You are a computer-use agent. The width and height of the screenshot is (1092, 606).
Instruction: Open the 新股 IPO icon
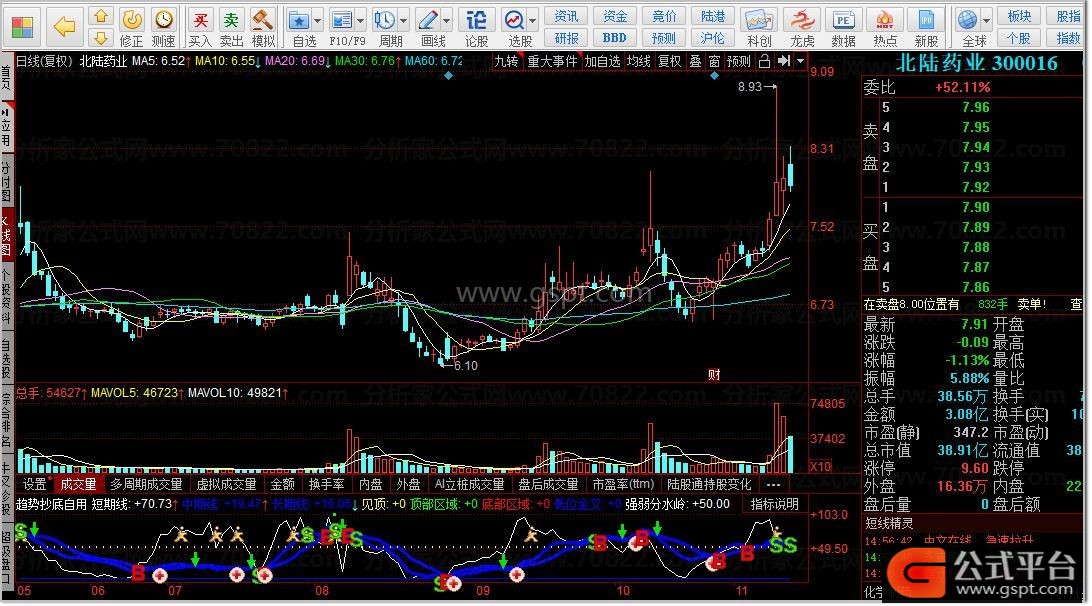pos(926,20)
